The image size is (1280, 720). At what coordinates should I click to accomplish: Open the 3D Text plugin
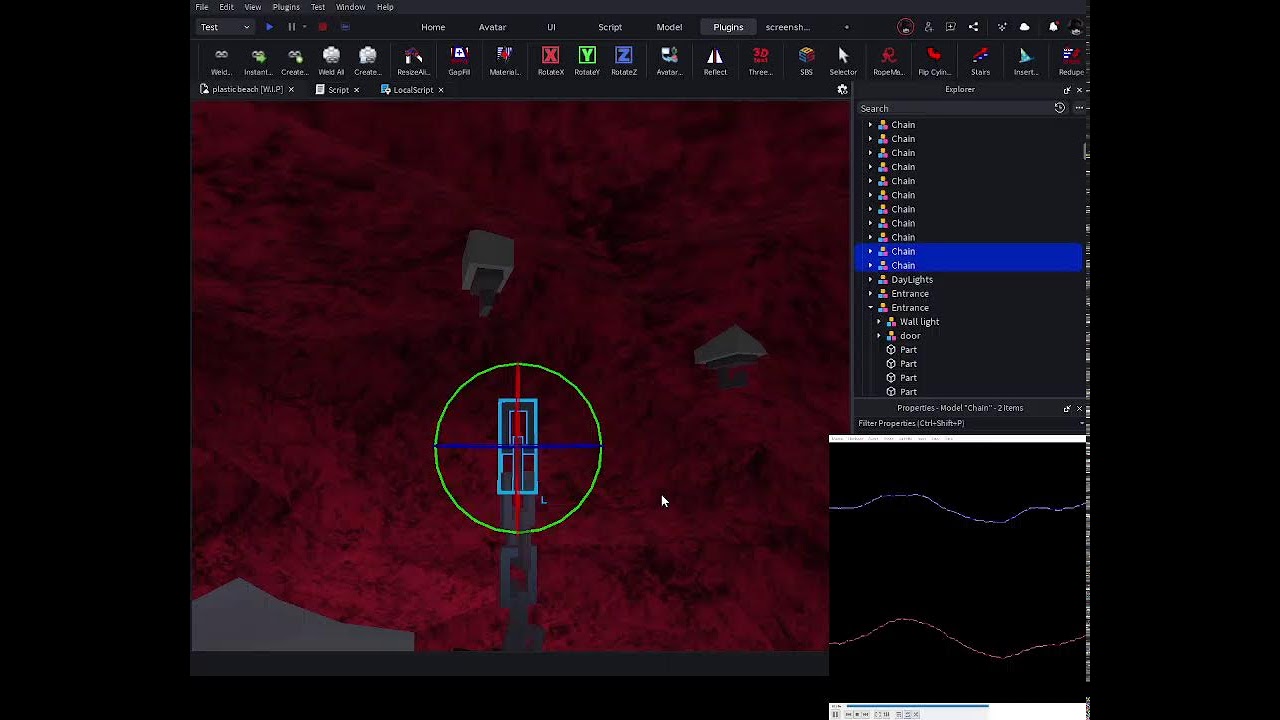pos(760,61)
